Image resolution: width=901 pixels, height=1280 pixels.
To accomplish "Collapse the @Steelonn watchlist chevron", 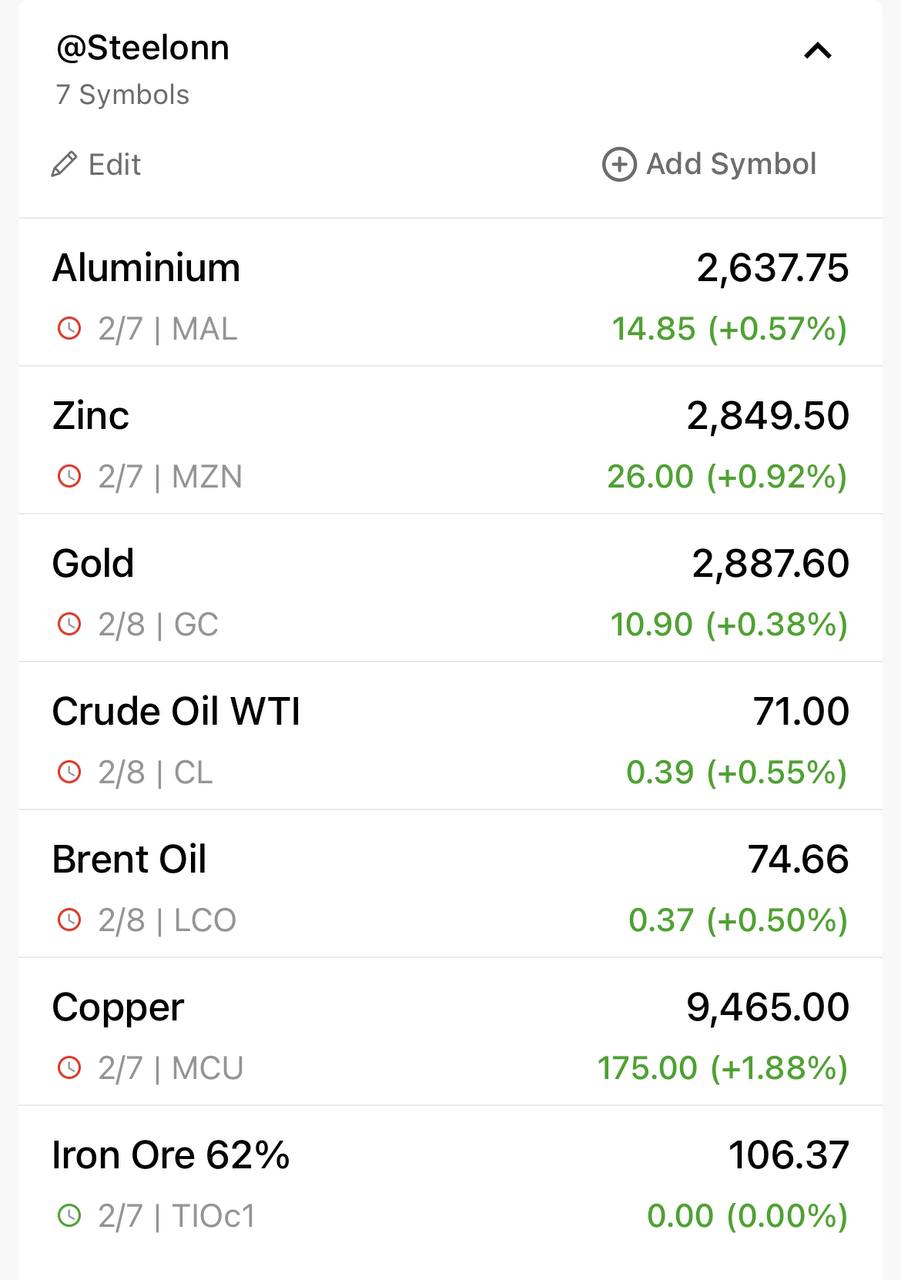I will pos(818,51).
